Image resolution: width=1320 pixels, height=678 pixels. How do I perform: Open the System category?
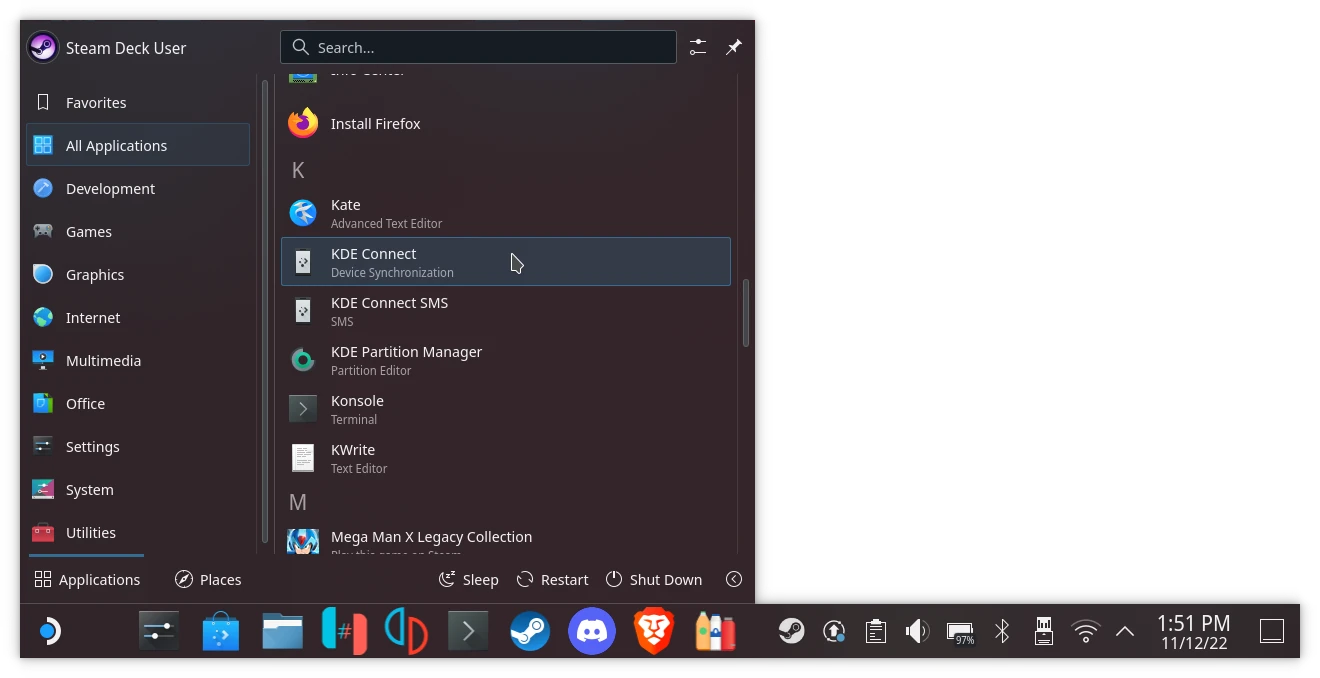[x=138, y=489]
